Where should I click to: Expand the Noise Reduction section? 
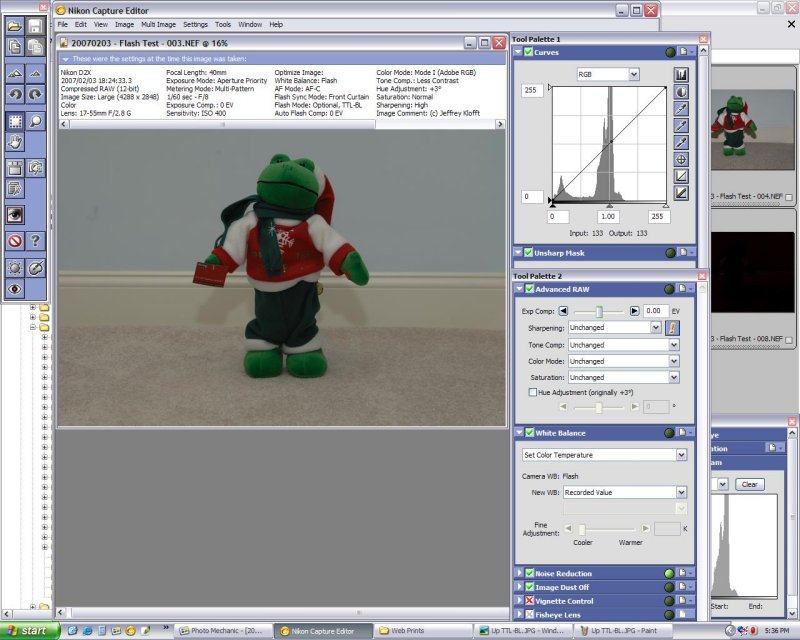[x=519, y=573]
